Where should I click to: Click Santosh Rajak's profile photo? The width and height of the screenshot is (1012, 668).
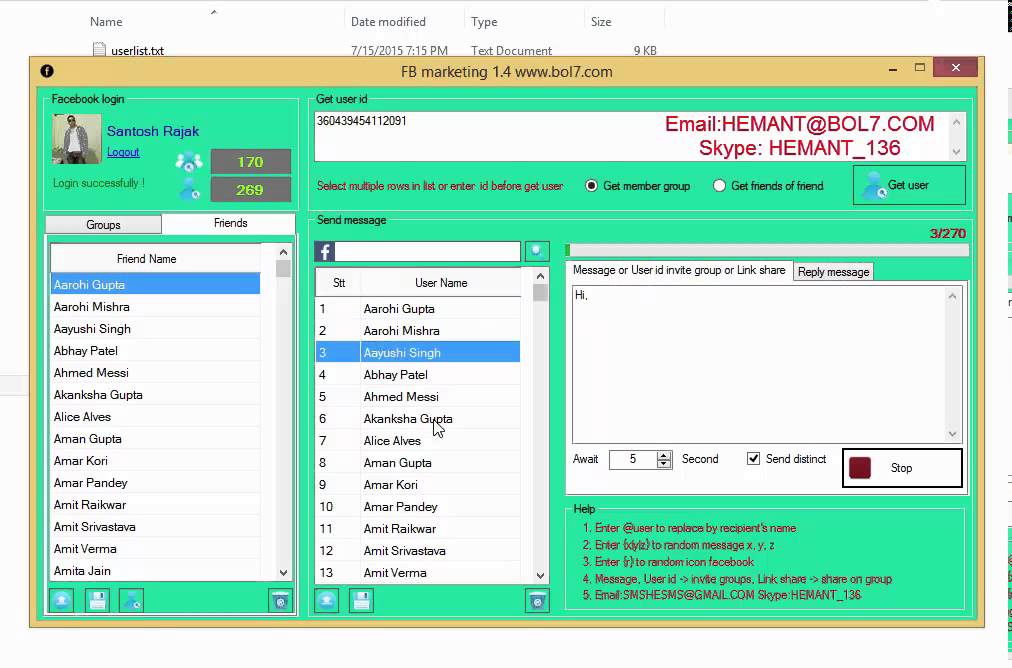point(77,139)
